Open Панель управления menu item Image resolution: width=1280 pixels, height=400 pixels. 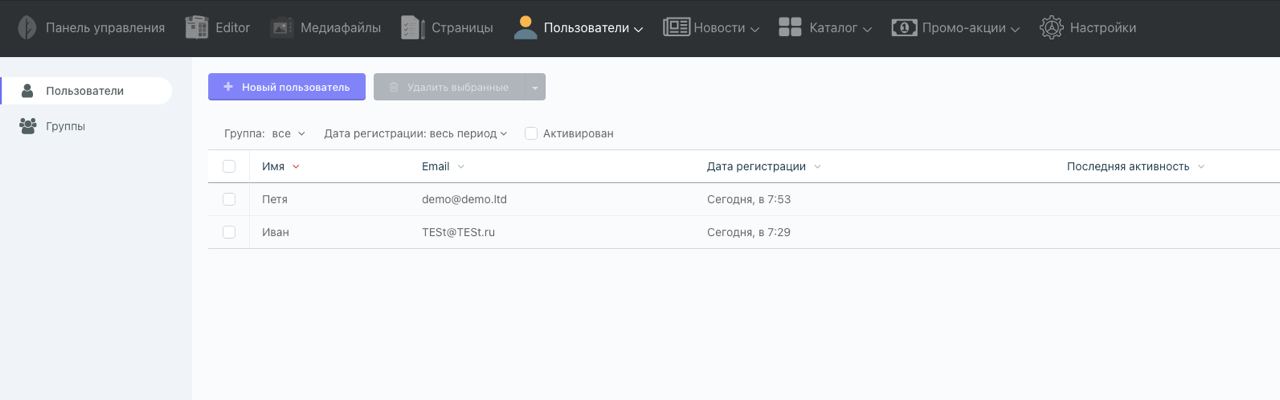pos(105,28)
